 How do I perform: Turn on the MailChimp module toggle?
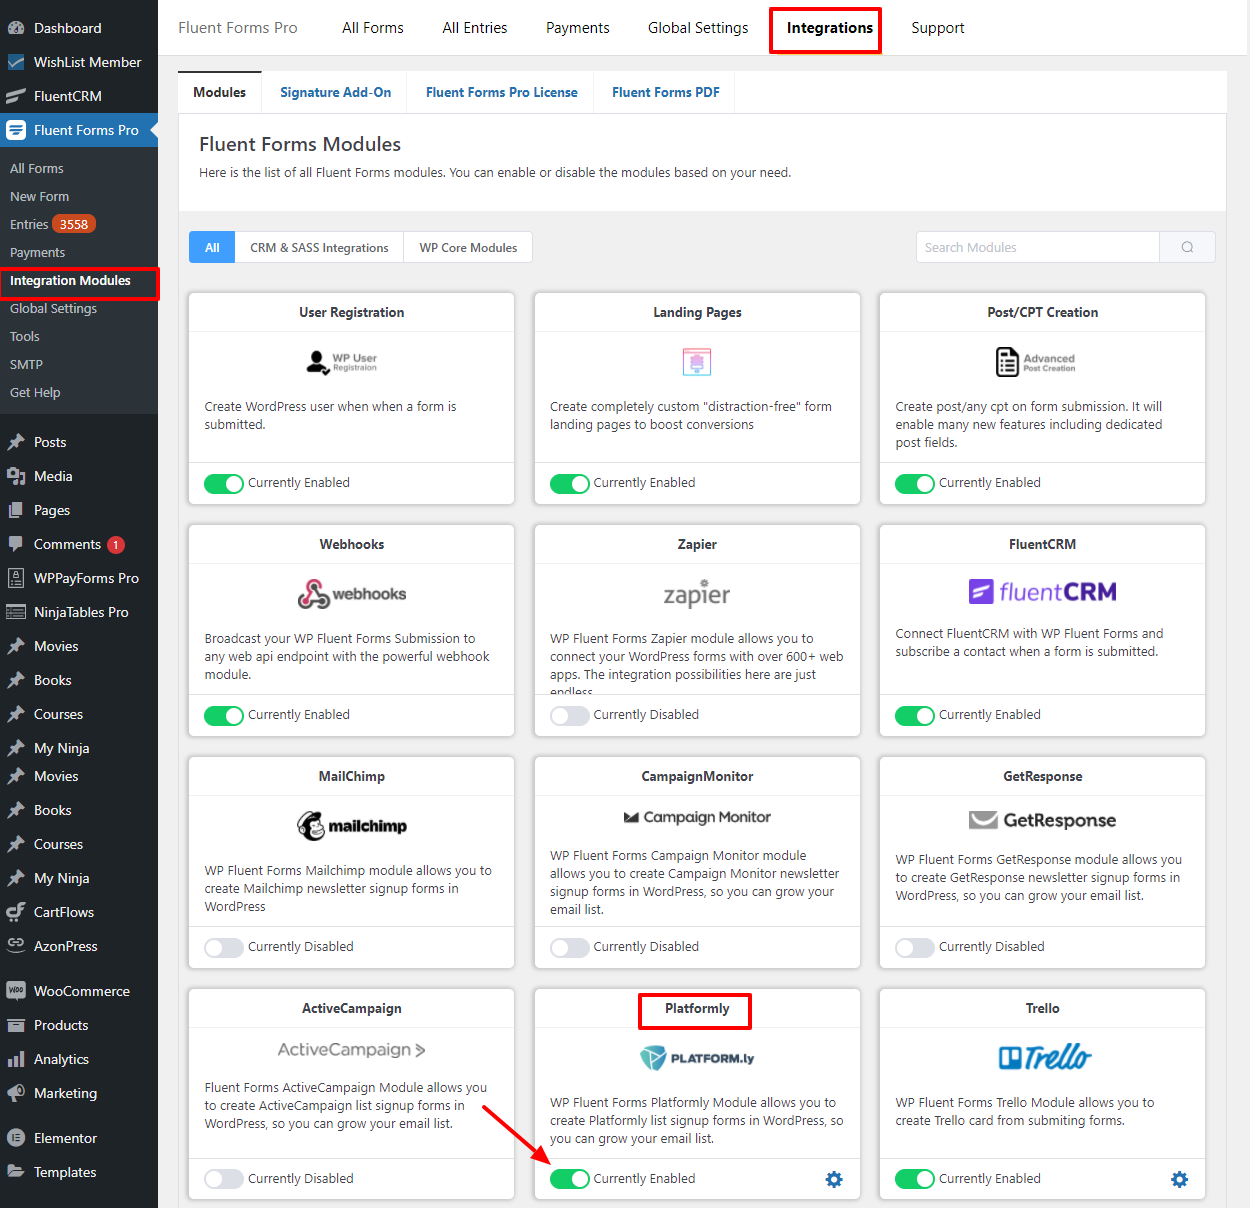(x=224, y=948)
